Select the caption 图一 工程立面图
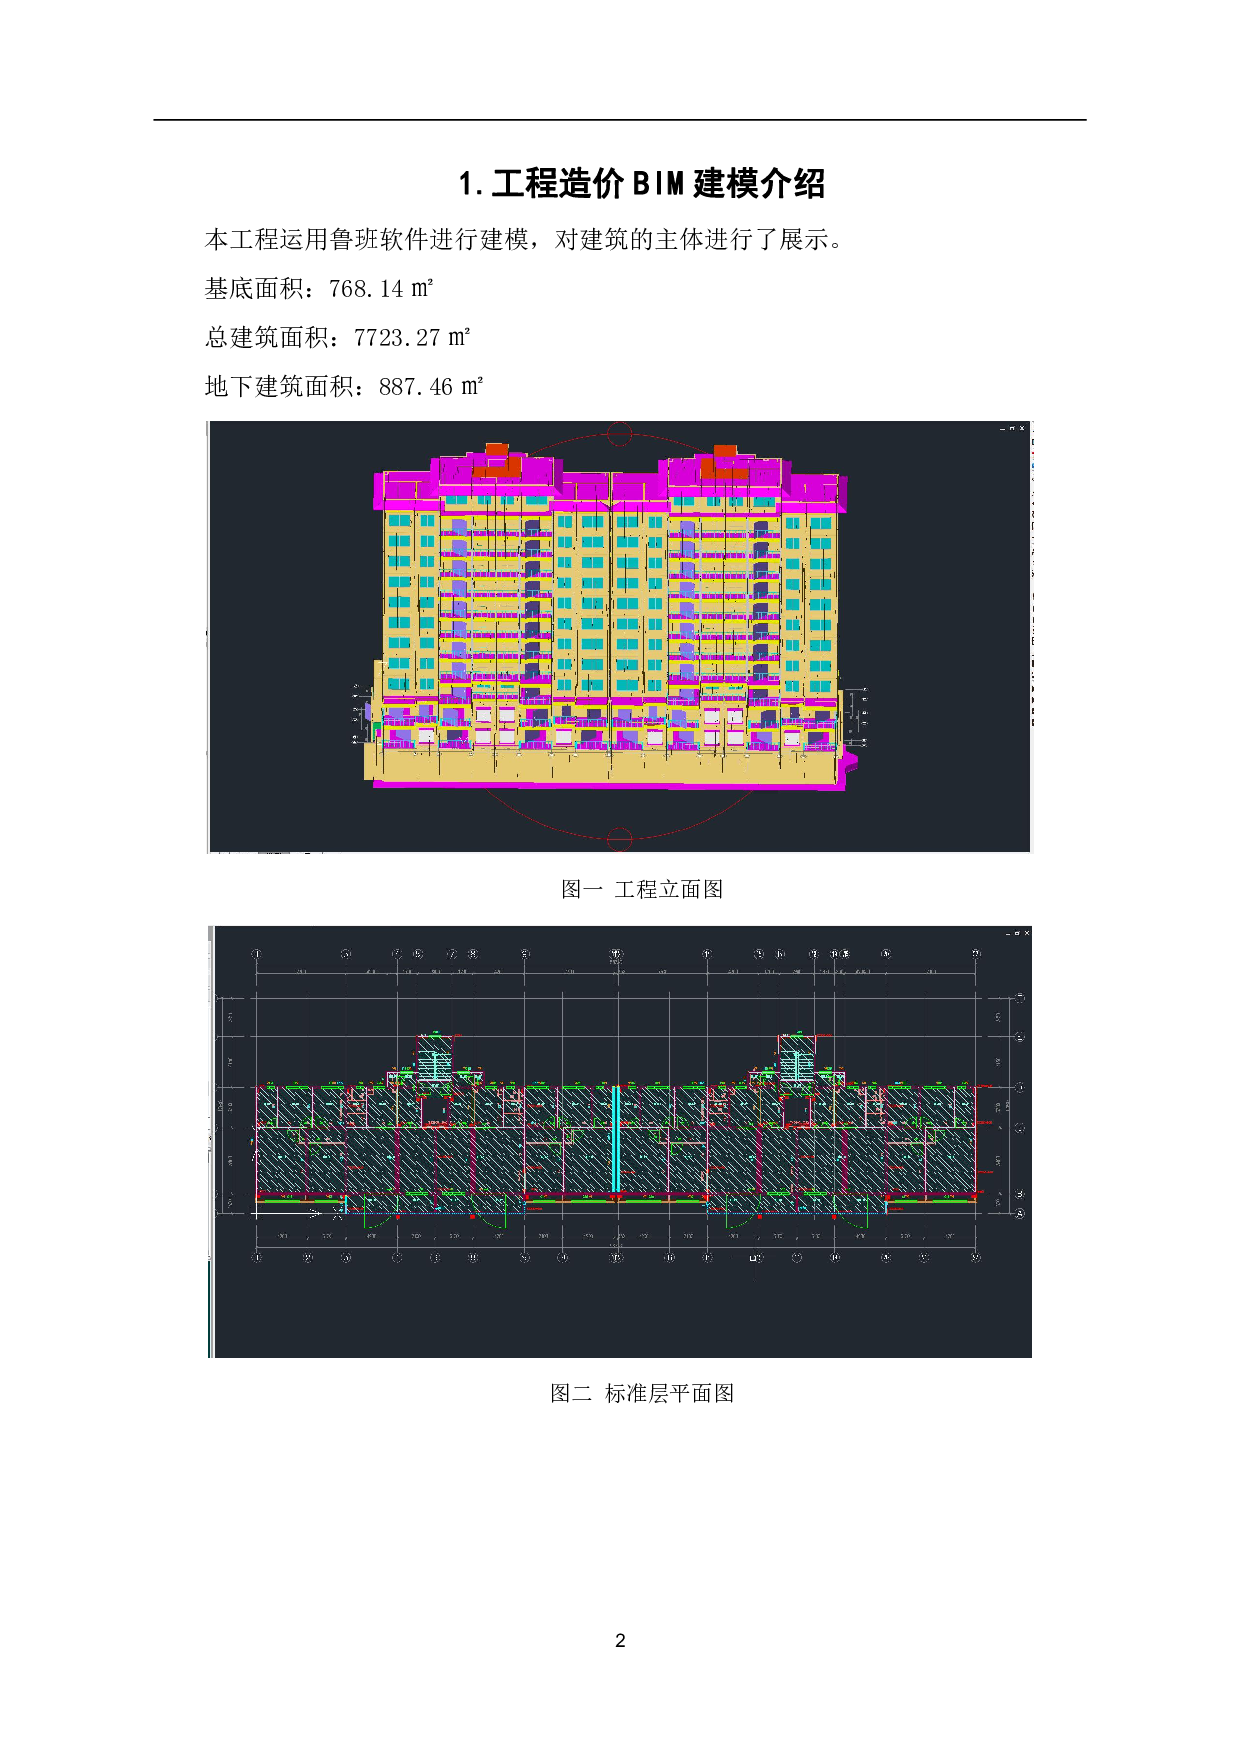This screenshot has width=1240, height=1754. (x=641, y=889)
